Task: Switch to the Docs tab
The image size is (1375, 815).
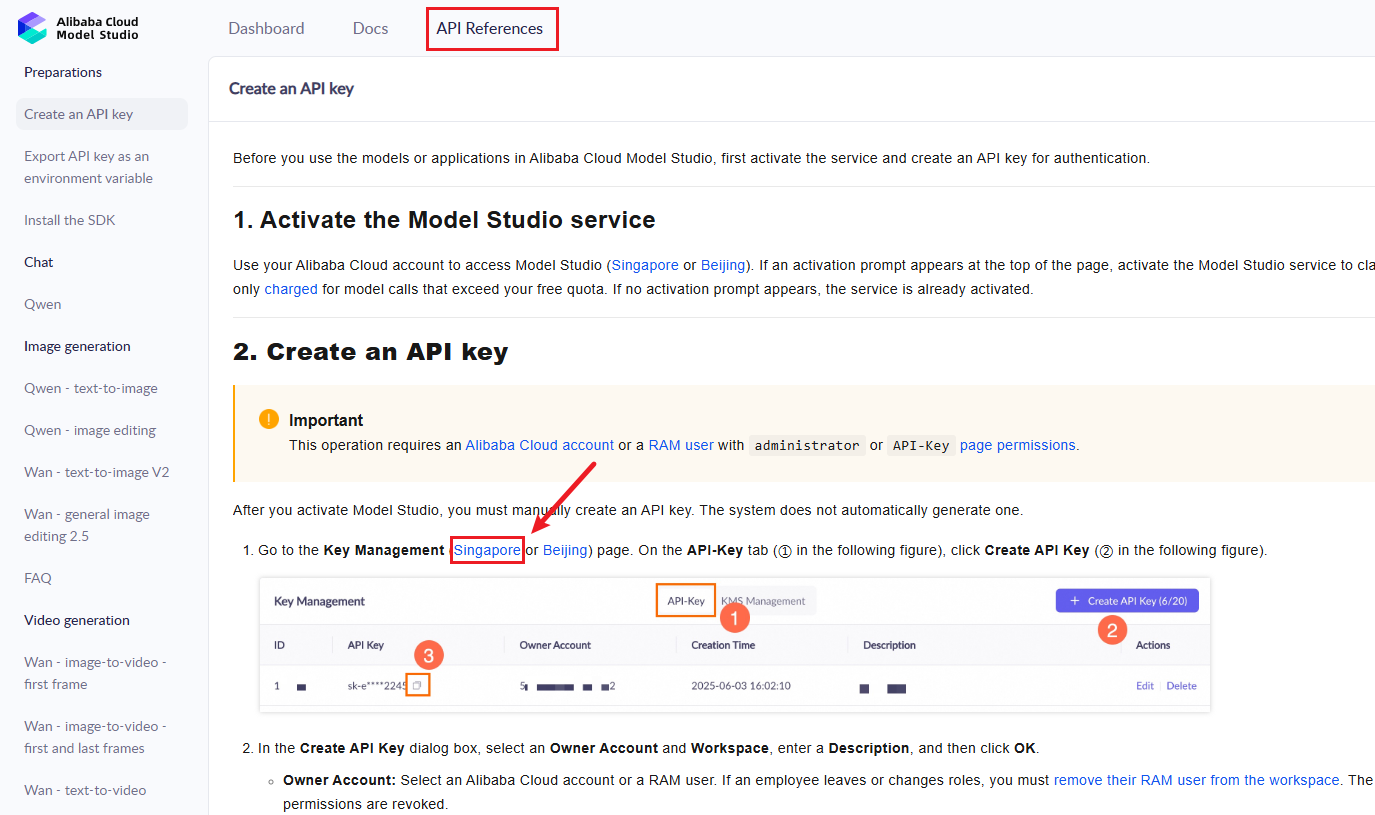Action: click(370, 28)
